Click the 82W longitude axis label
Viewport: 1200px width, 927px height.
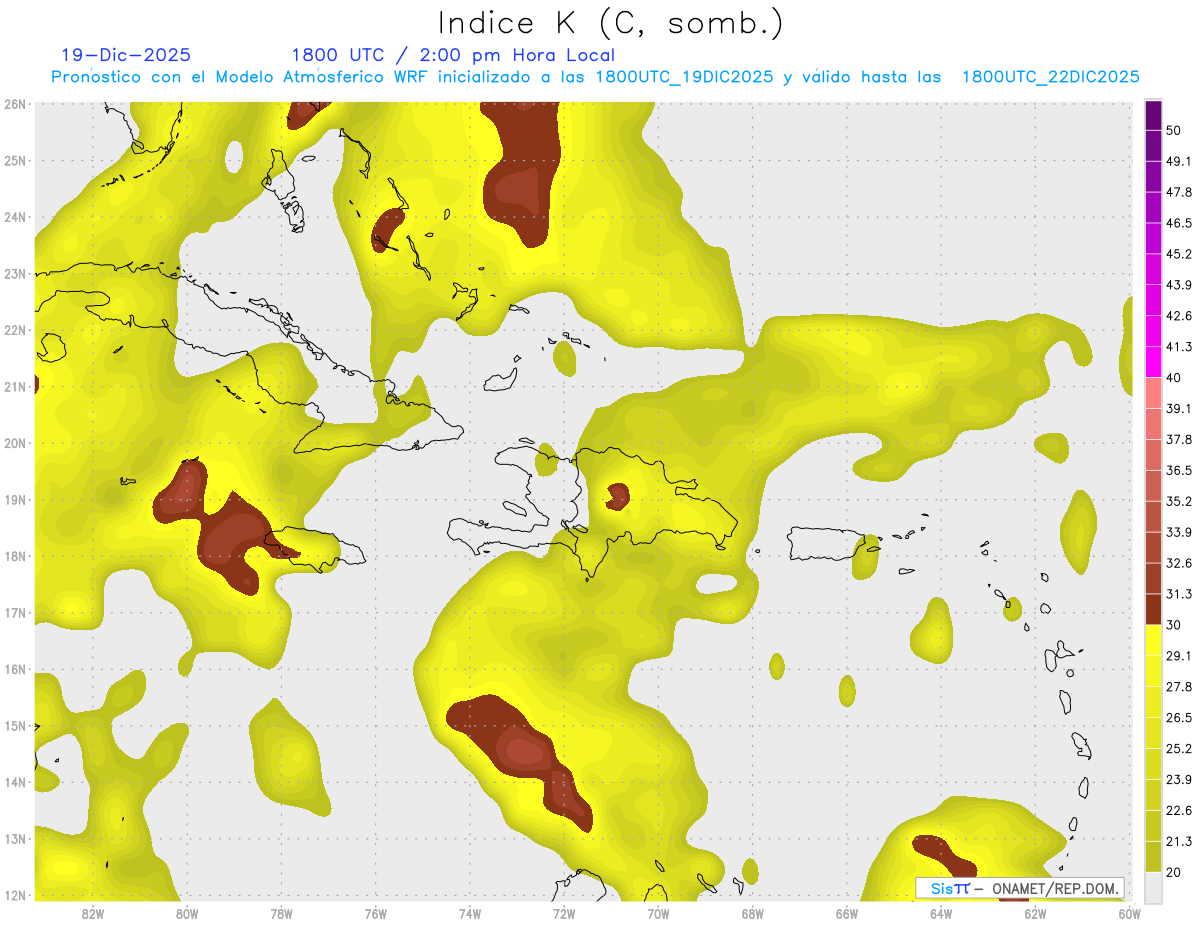(93, 913)
